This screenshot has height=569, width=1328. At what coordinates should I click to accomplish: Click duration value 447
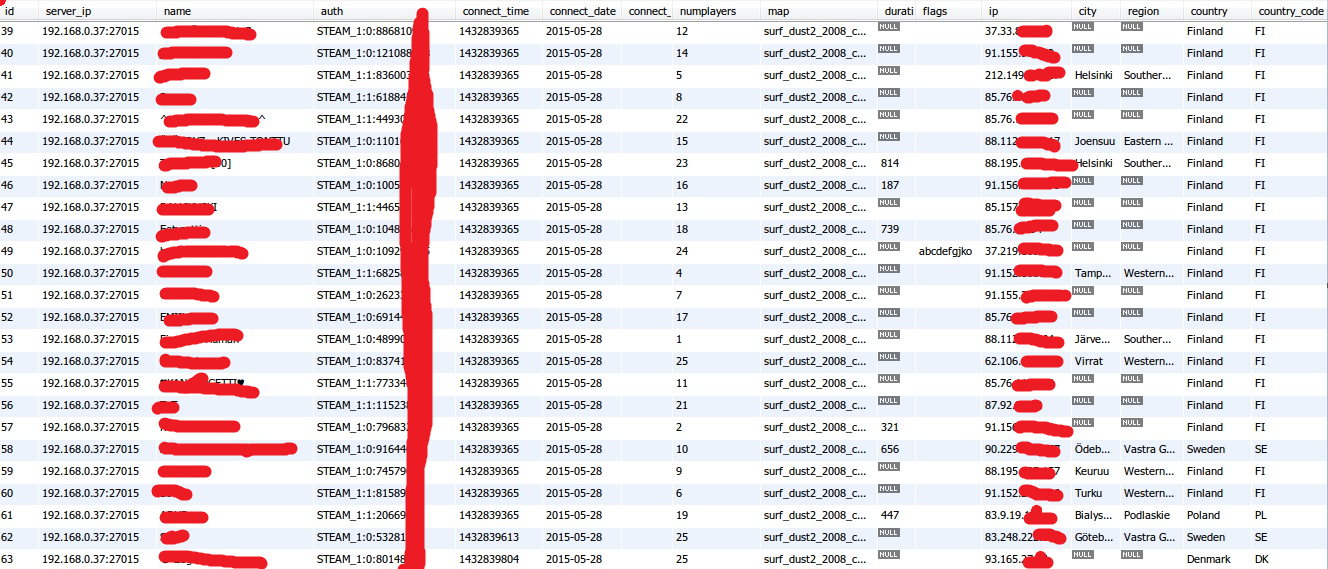[x=889, y=515]
